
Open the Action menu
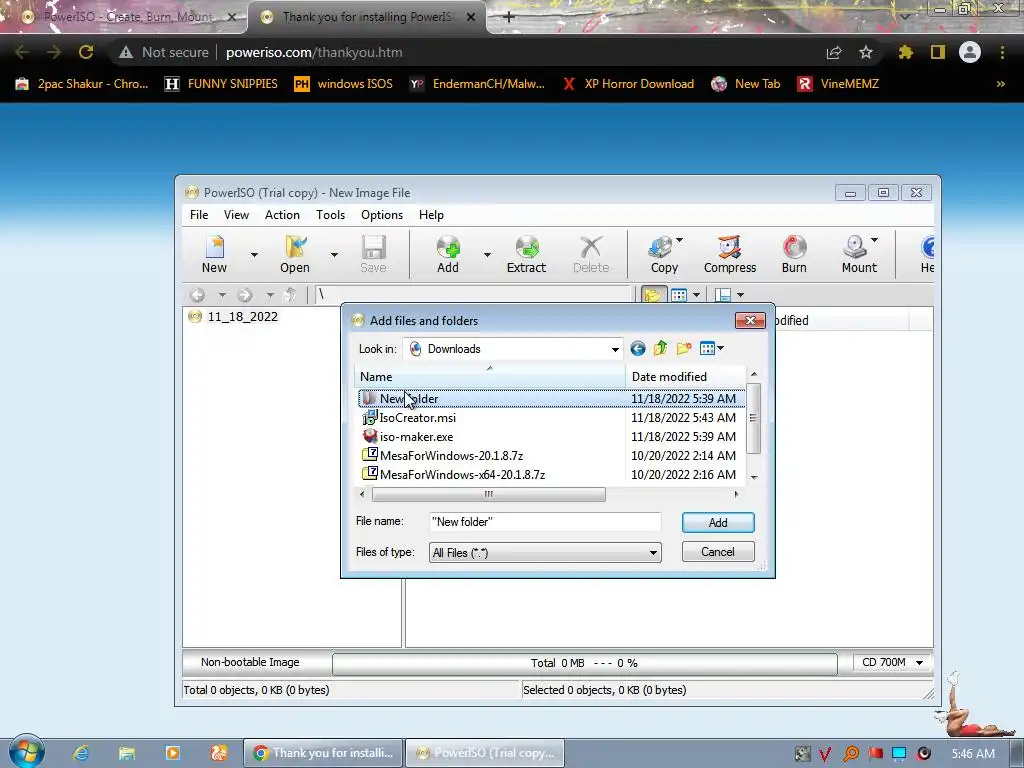point(282,215)
